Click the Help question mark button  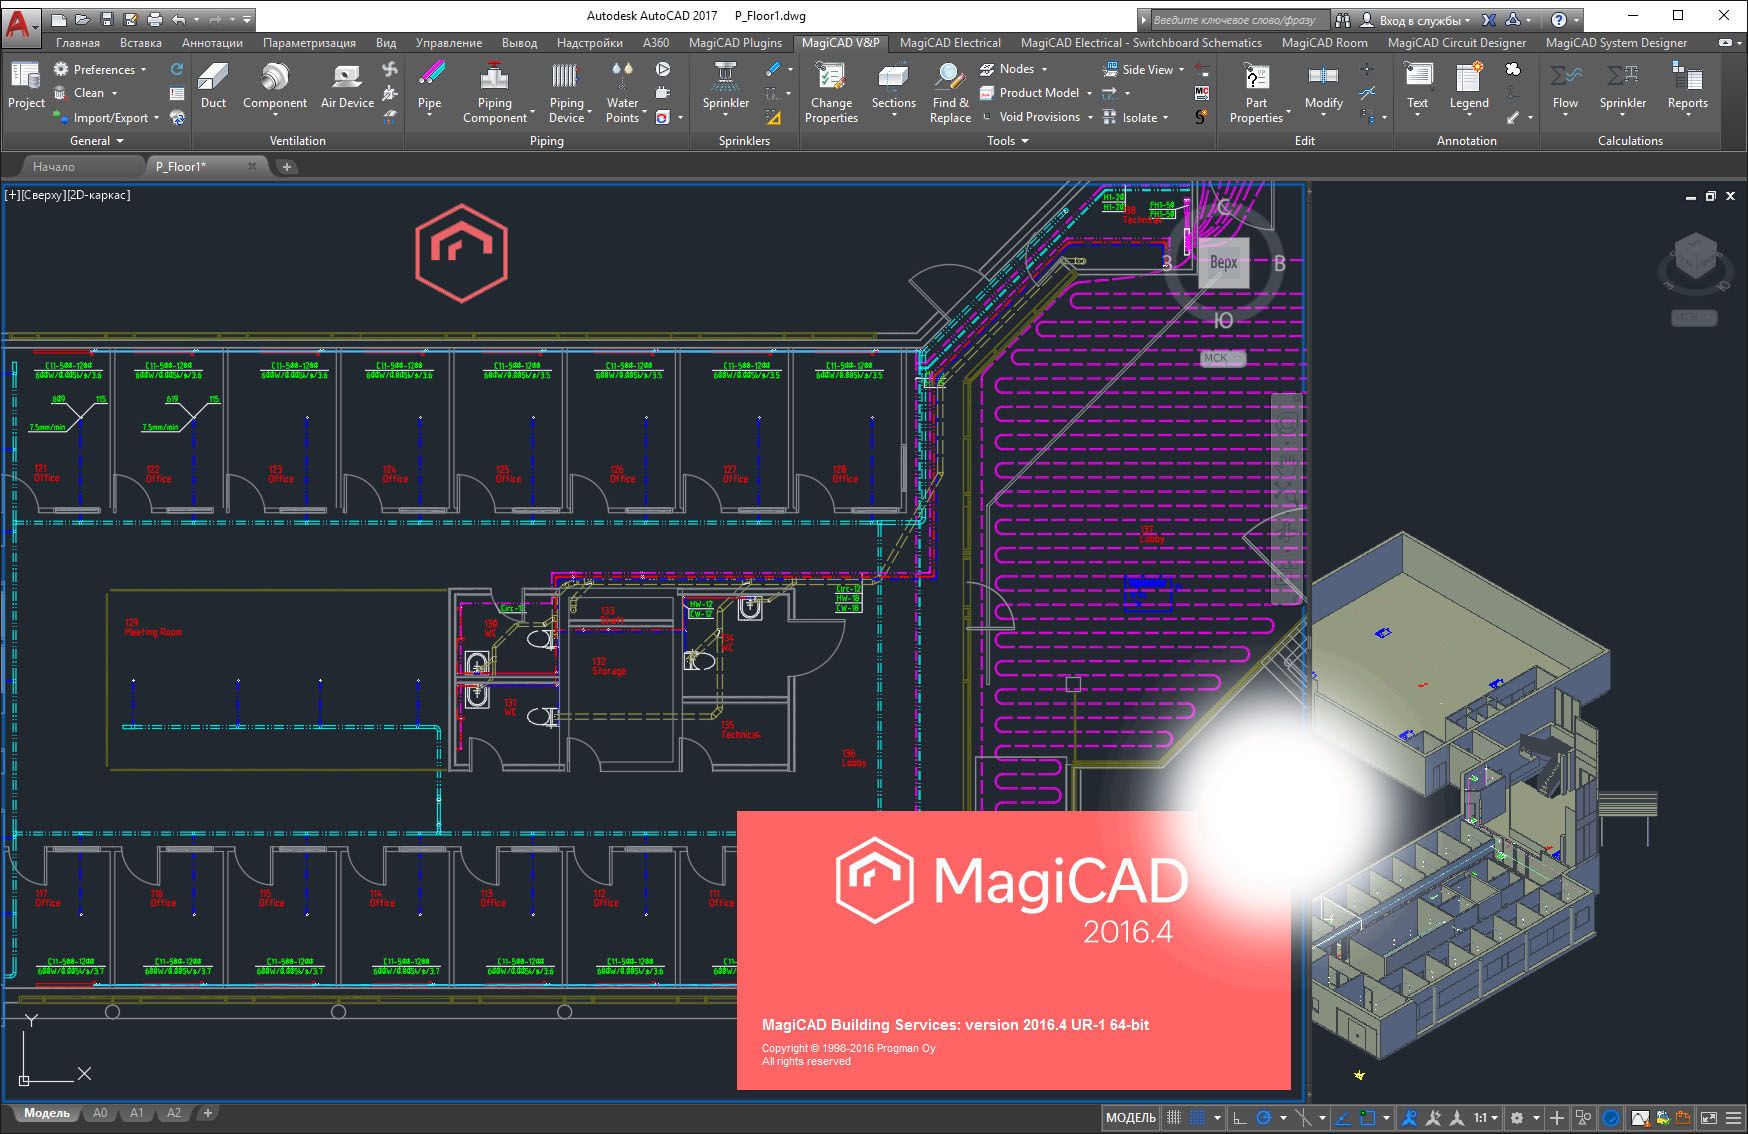coord(1559,19)
